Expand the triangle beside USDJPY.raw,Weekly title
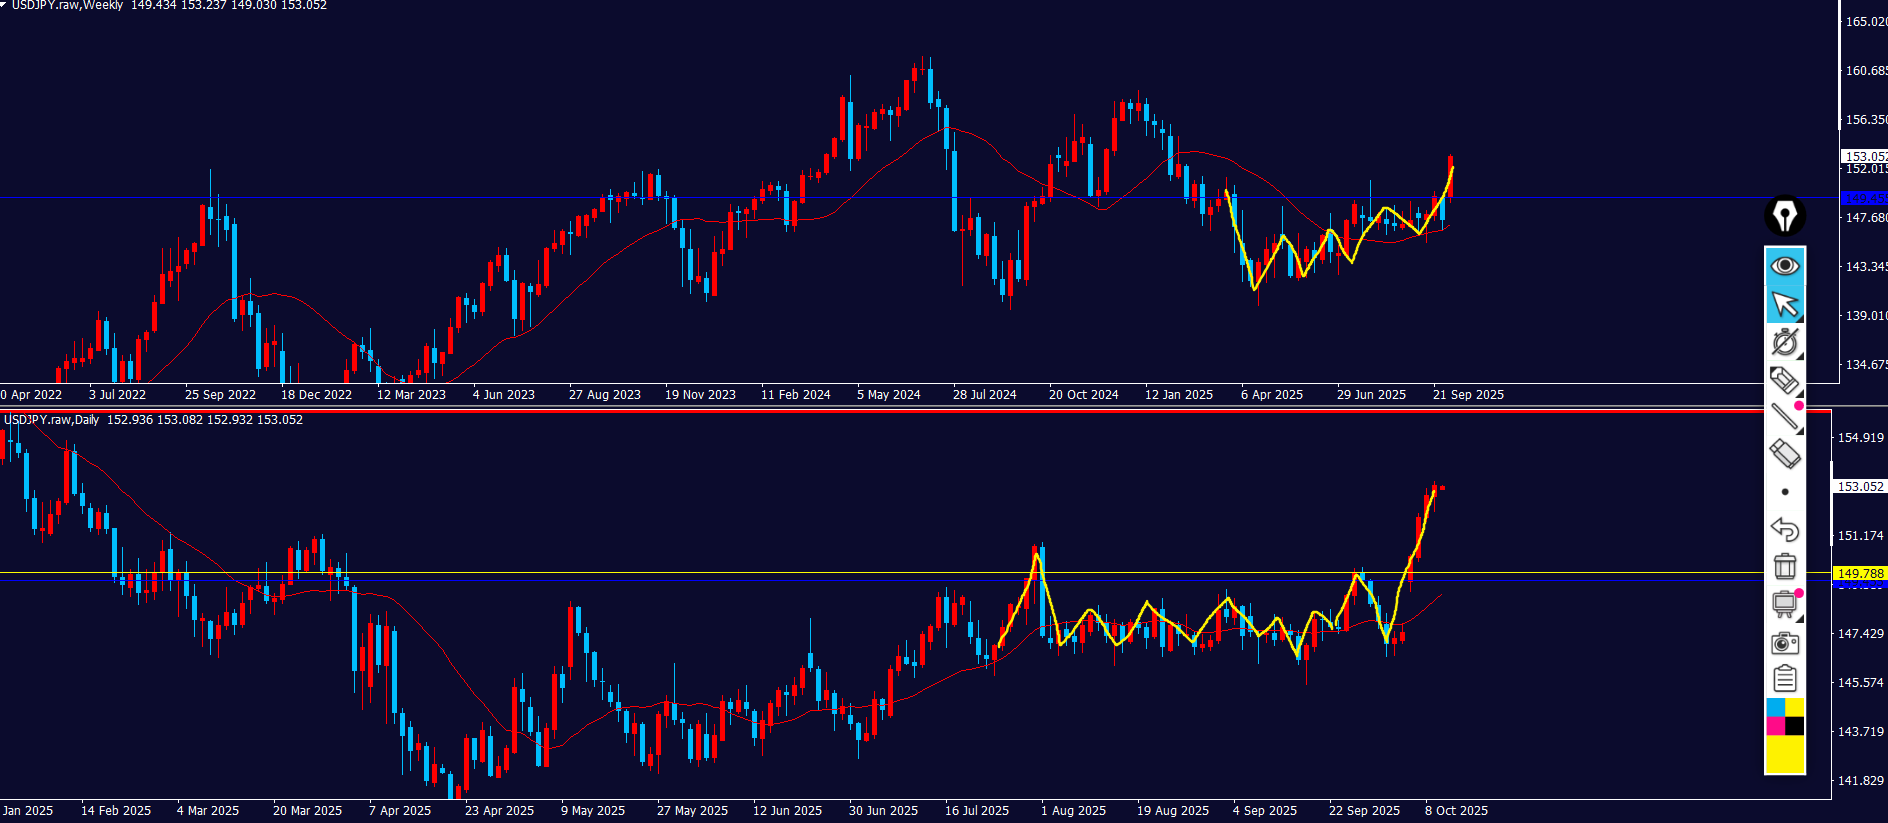This screenshot has width=1888, height=823. (4, 5)
